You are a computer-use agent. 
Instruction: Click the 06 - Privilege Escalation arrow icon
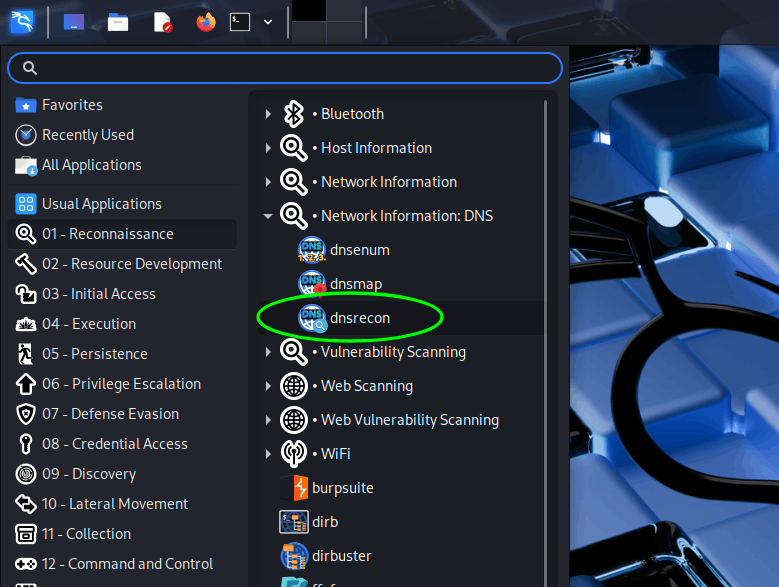tap(26, 384)
